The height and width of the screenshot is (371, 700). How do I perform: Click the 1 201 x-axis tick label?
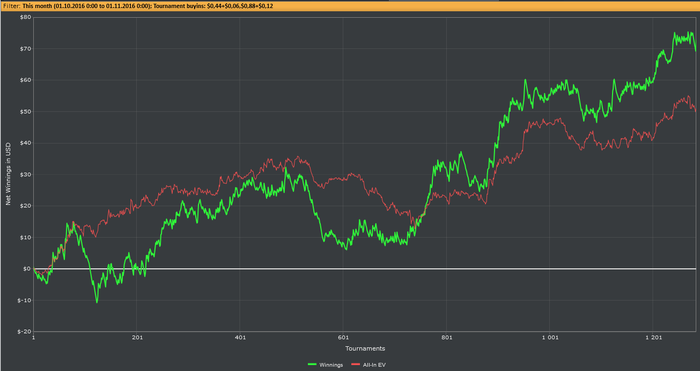click(x=653, y=338)
